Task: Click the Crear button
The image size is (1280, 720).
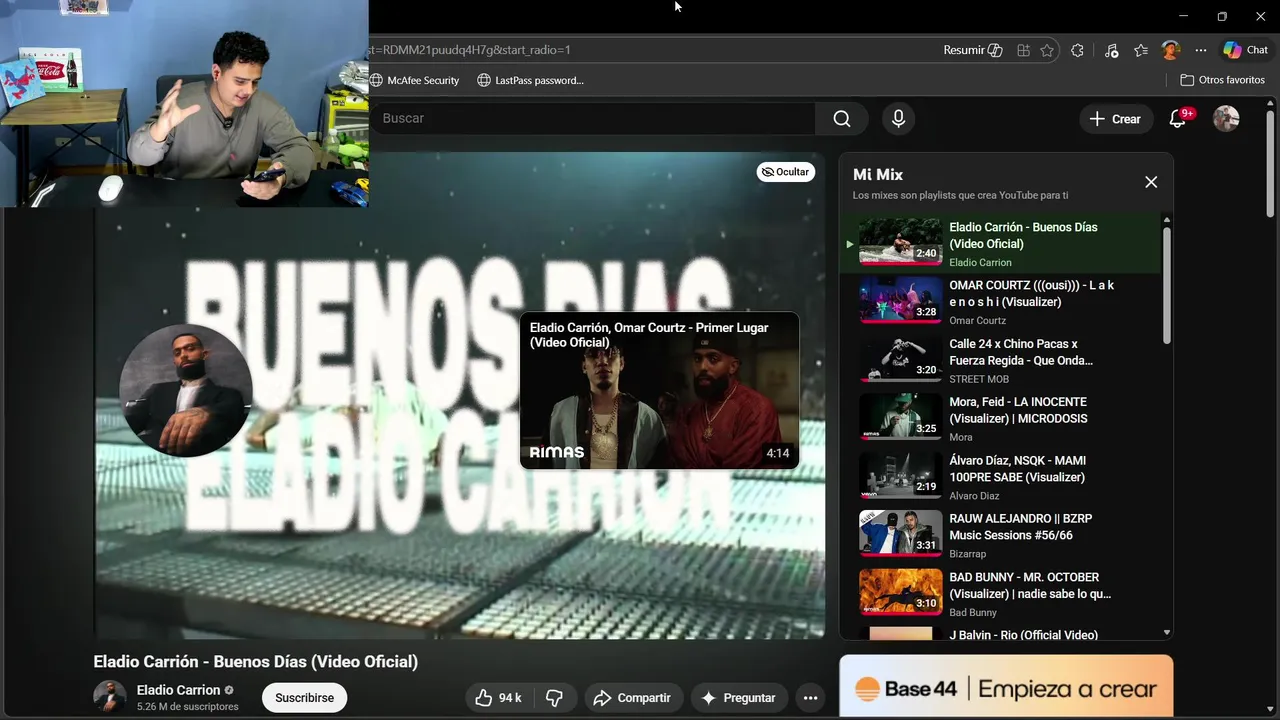Action: [1115, 119]
